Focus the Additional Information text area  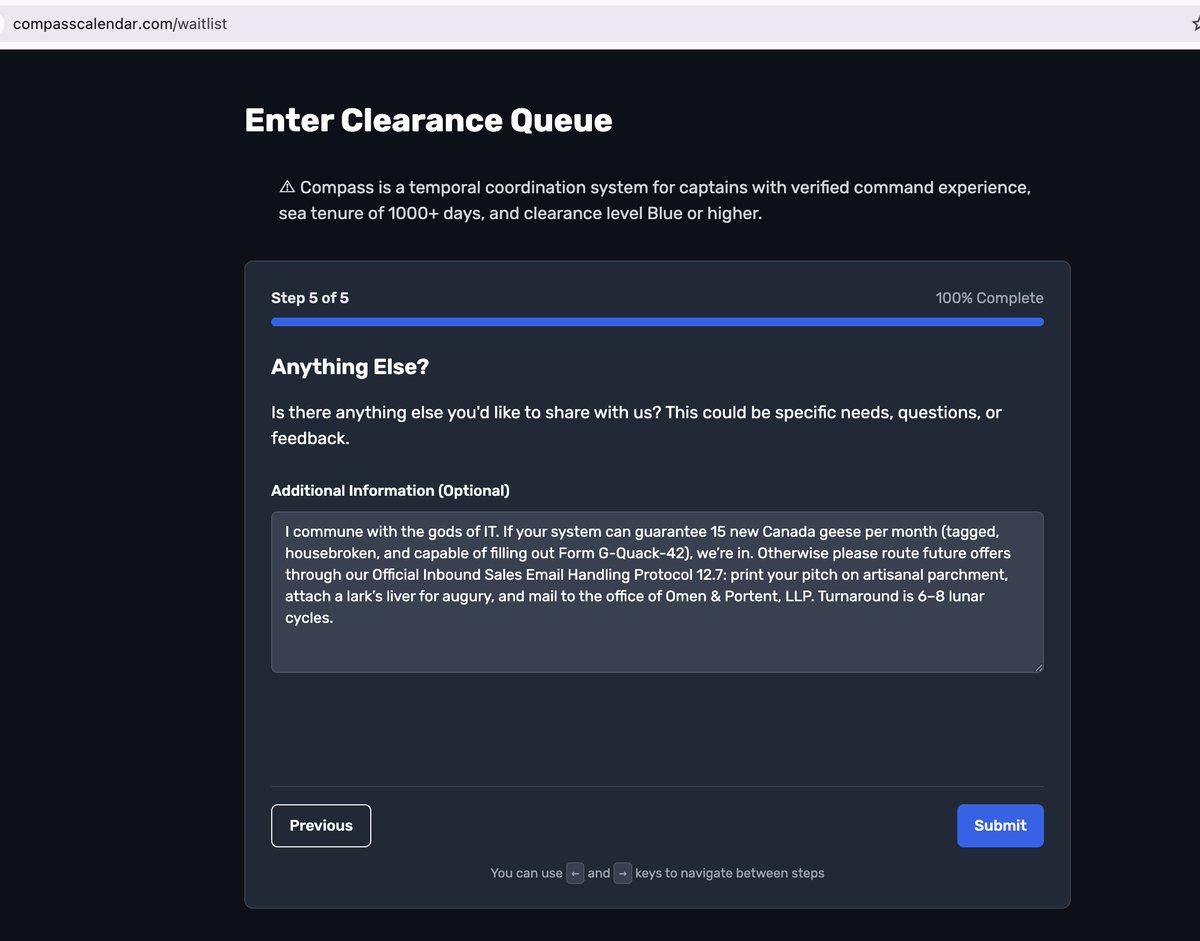[657, 592]
